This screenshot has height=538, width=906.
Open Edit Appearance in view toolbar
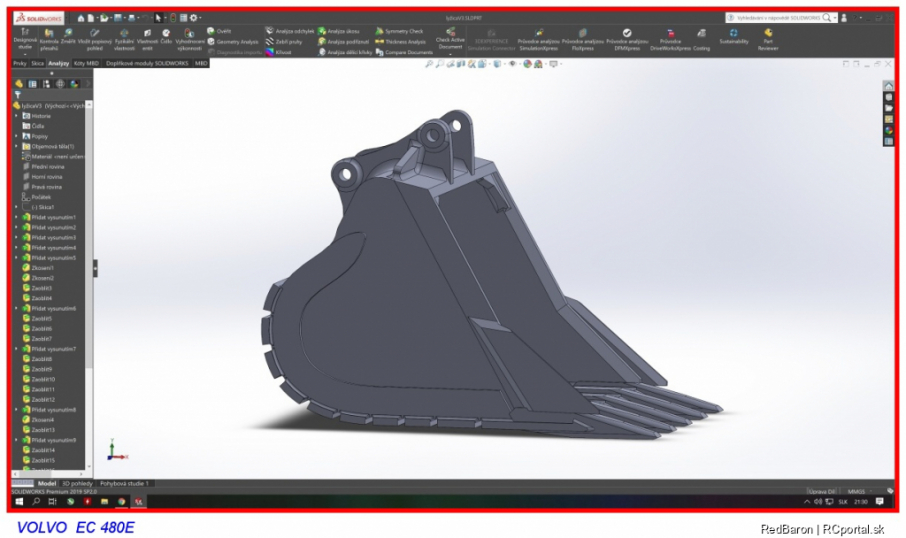[x=527, y=64]
